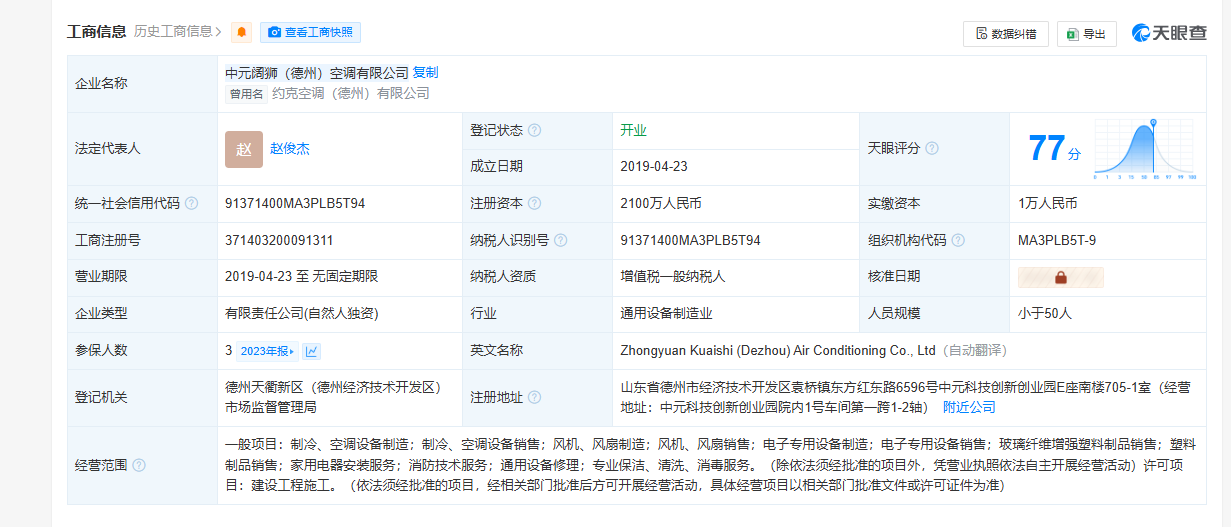Select the 工商信息 heading tab

[x=96, y=31]
